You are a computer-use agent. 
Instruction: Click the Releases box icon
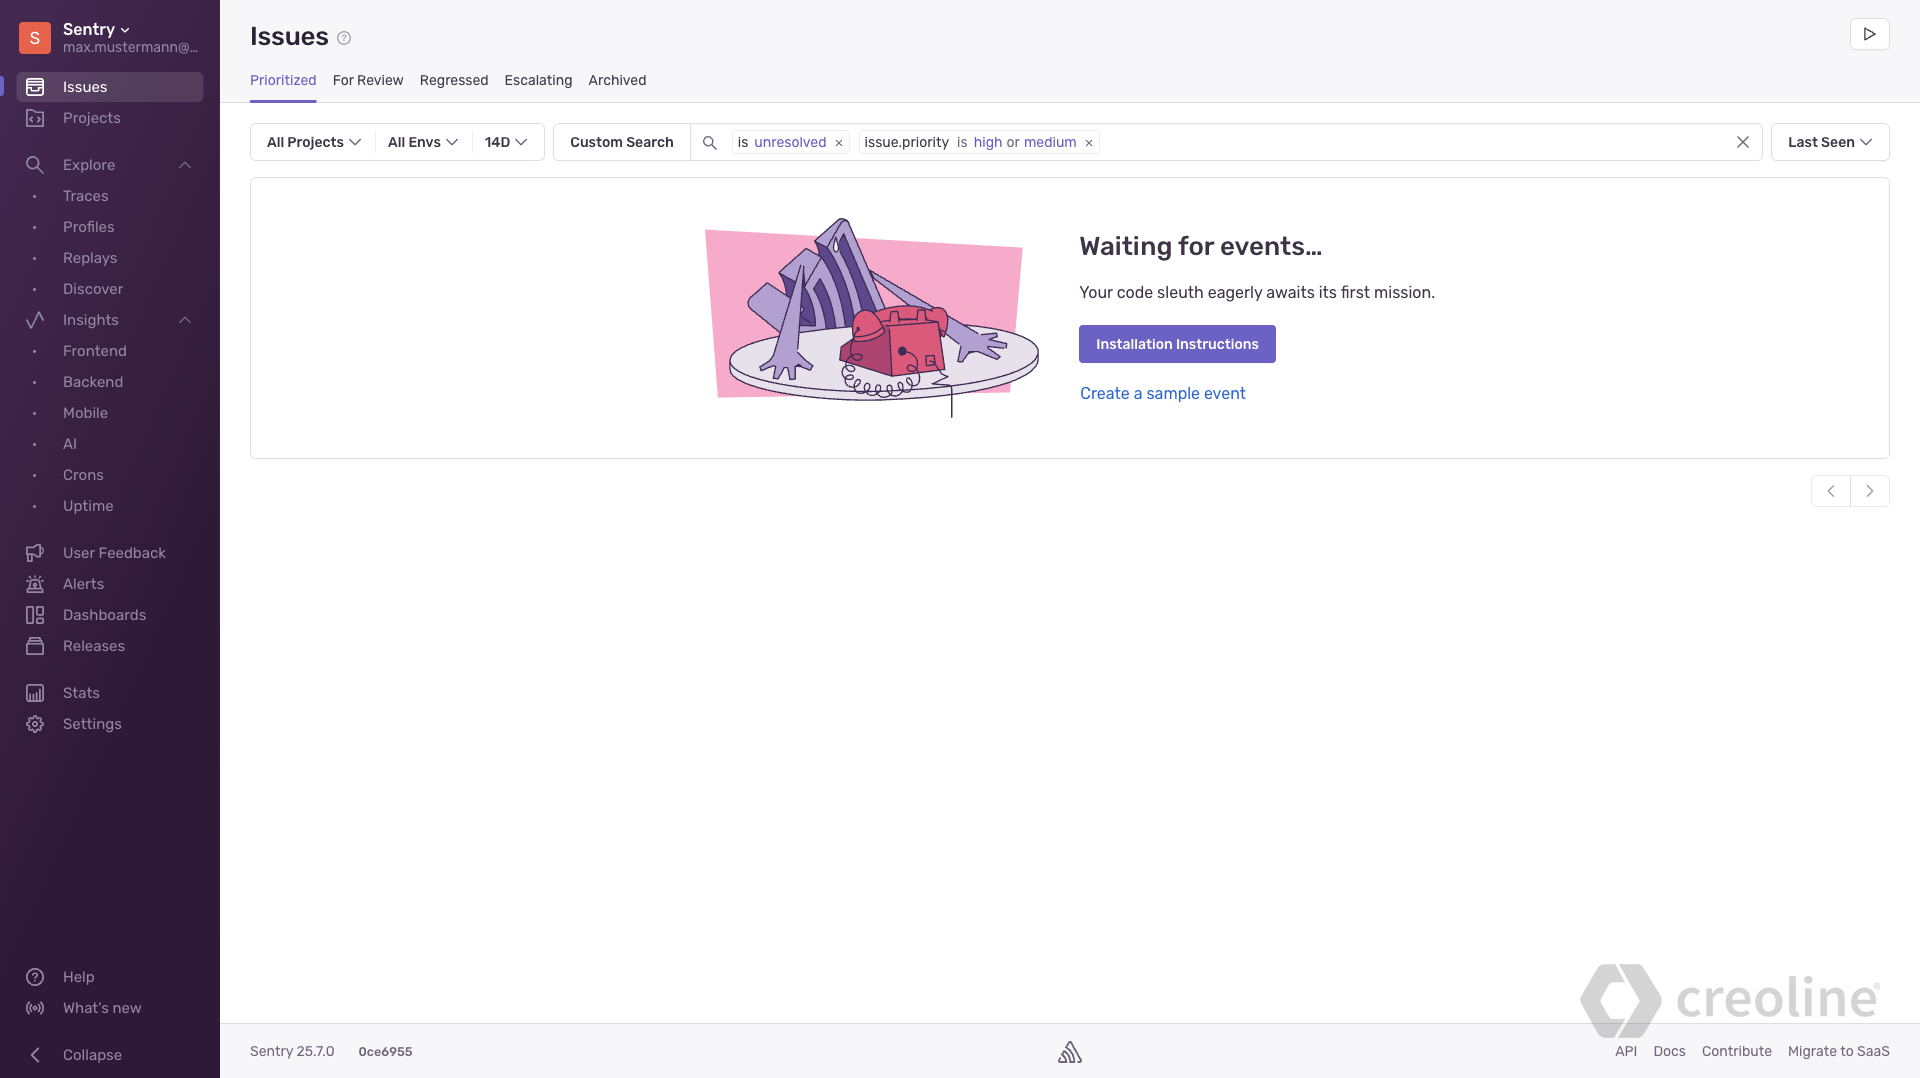pos(35,646)
